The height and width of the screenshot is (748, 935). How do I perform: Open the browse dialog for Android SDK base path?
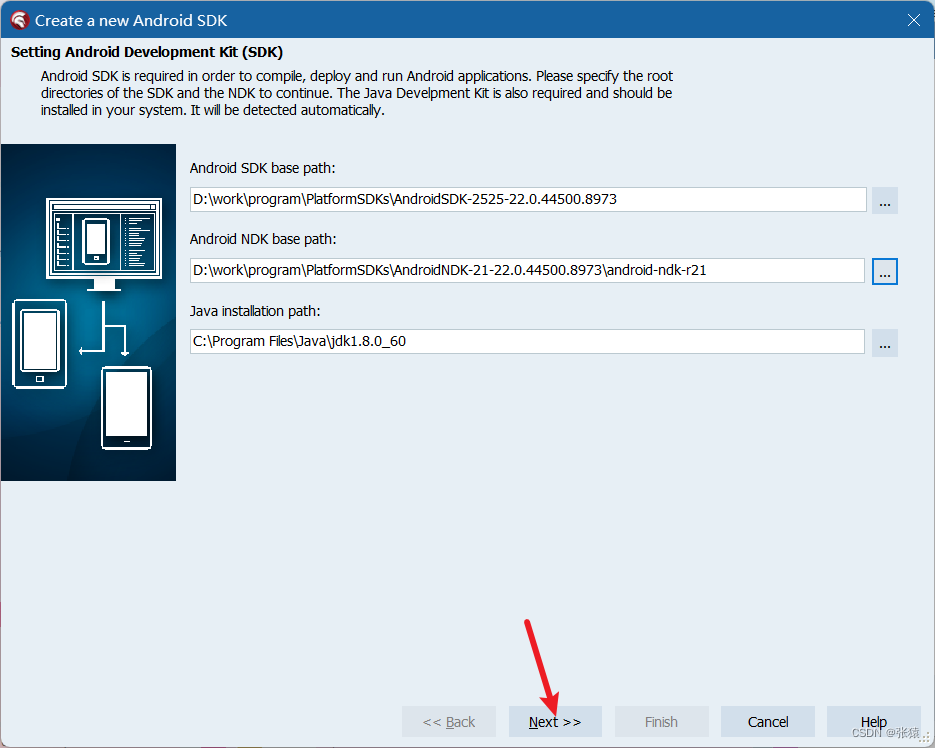[884, 199]
